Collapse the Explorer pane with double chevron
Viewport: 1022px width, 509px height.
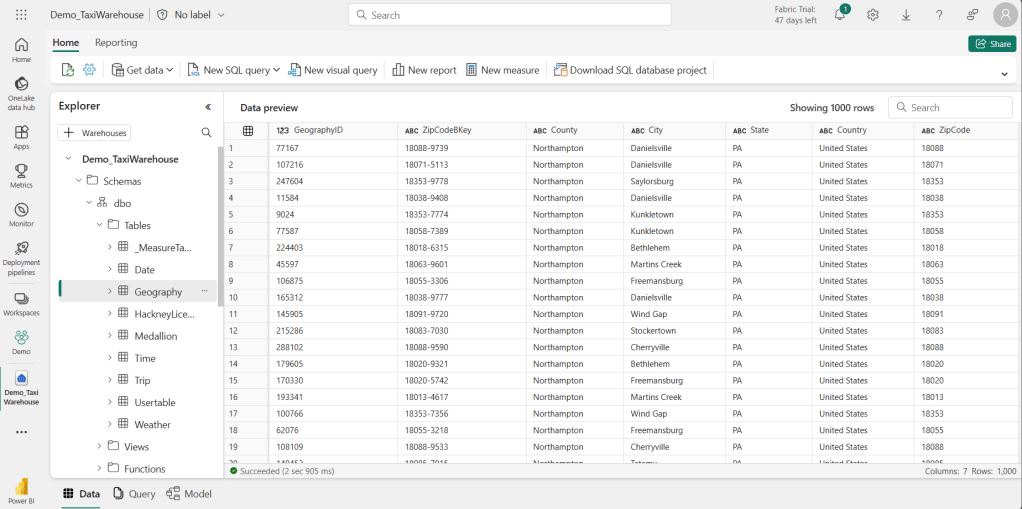tap(208, 106)
